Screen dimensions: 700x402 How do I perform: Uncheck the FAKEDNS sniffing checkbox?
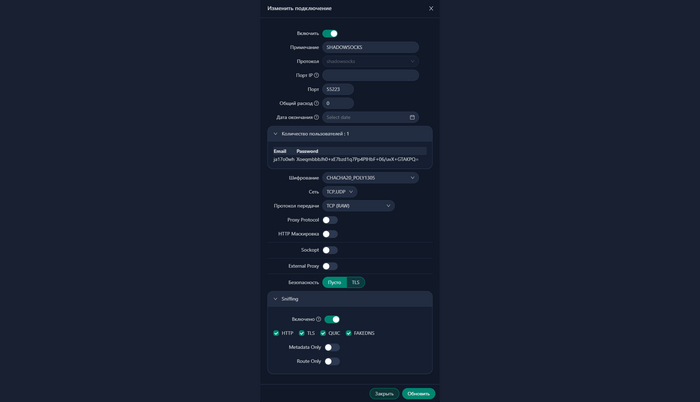[349, 333]
